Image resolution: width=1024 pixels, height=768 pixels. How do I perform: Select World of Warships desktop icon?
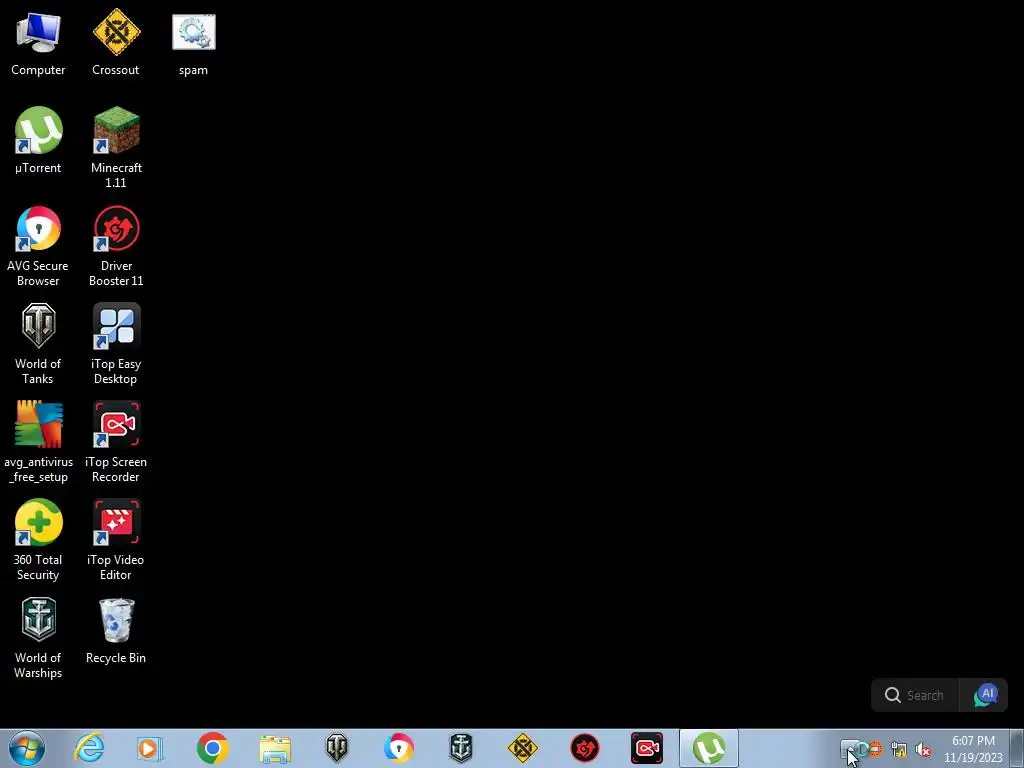pos(38,639)
